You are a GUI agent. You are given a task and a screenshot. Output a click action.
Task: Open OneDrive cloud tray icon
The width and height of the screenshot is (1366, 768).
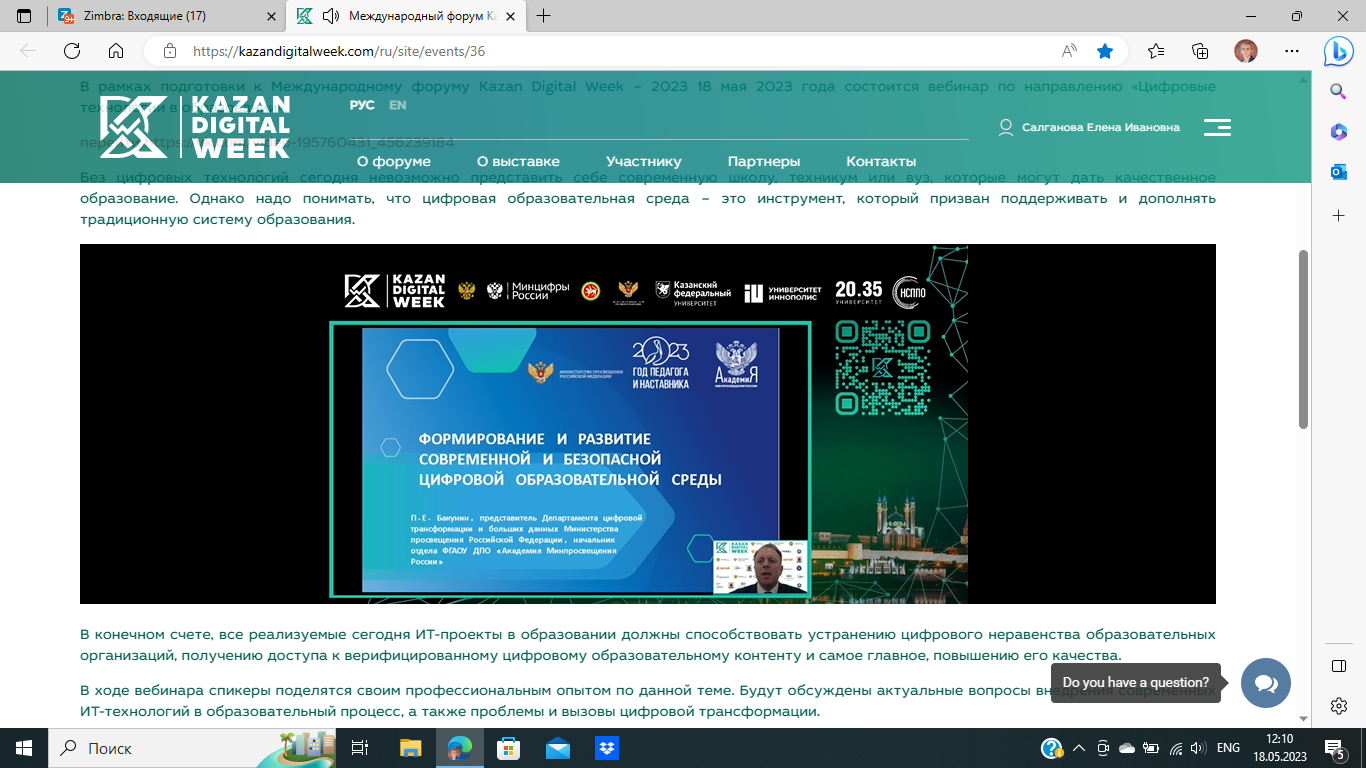click(x=1127, y=748)
